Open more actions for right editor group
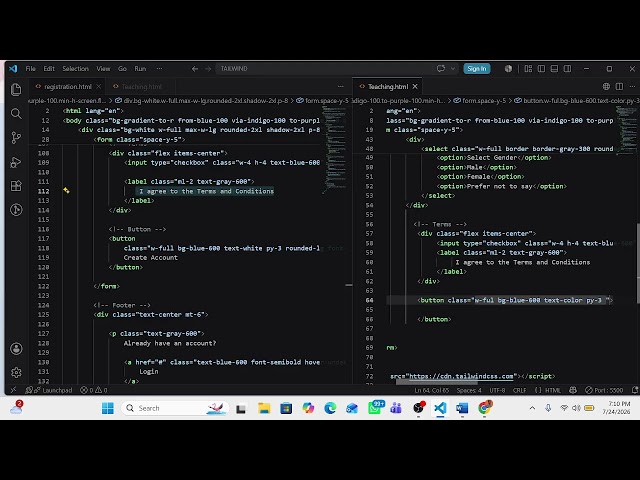This screenshot has height=480, width=640. coord(632,87)
